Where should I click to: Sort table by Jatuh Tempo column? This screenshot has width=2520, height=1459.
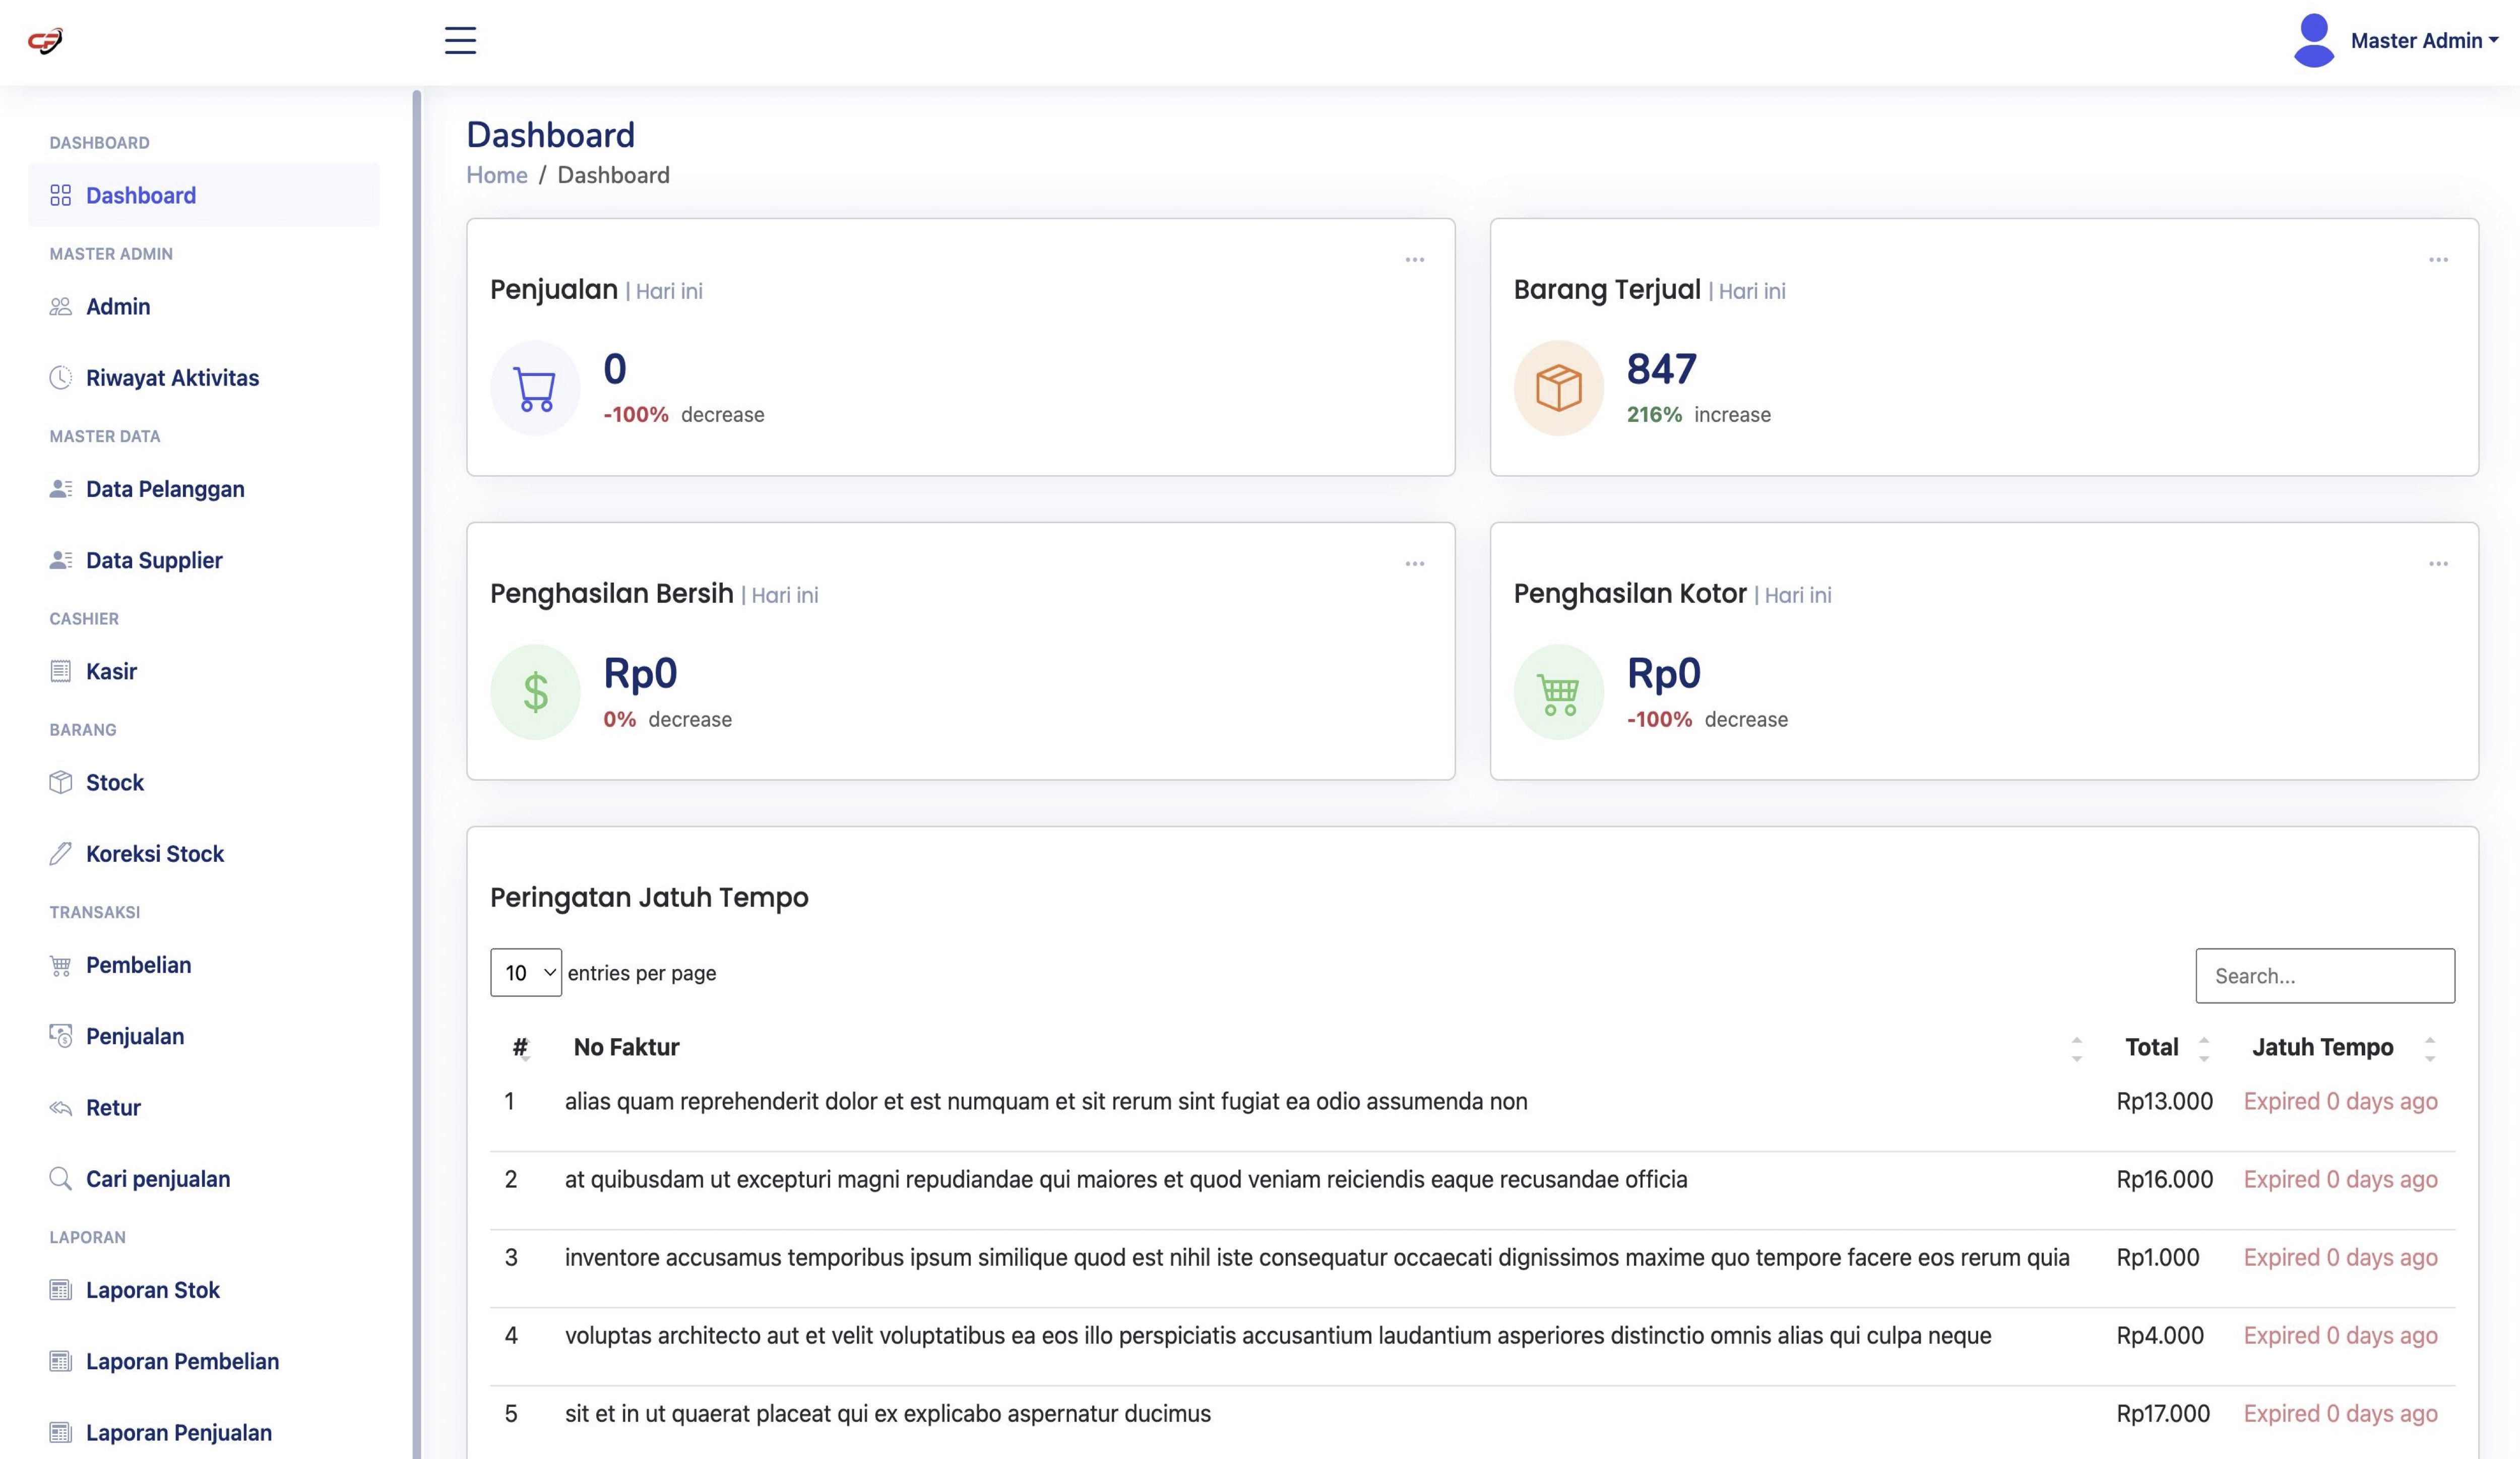coord(2322,1047)
